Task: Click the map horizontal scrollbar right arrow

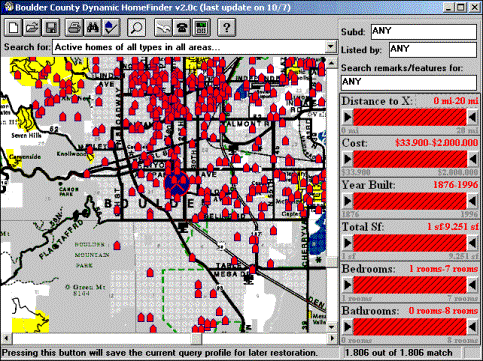Action: [x=332, y=338]
